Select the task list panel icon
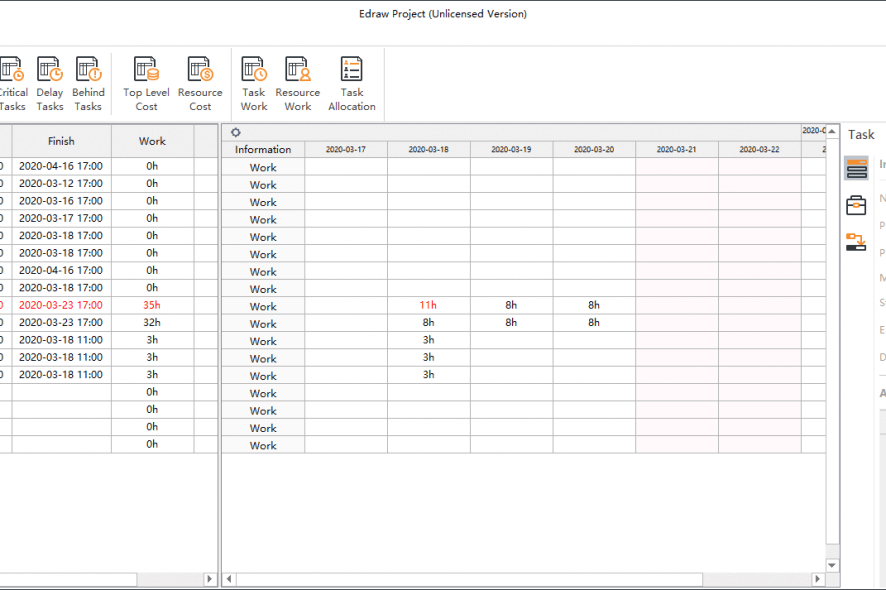886x590 pixels. (x=856, y=168)
